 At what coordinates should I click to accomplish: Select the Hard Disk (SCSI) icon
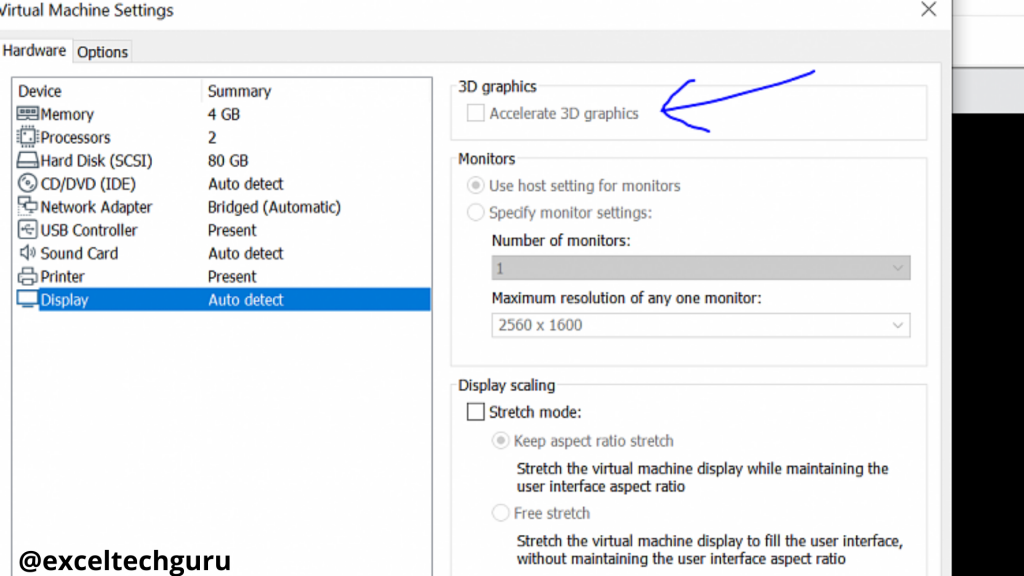coord(27,160)
